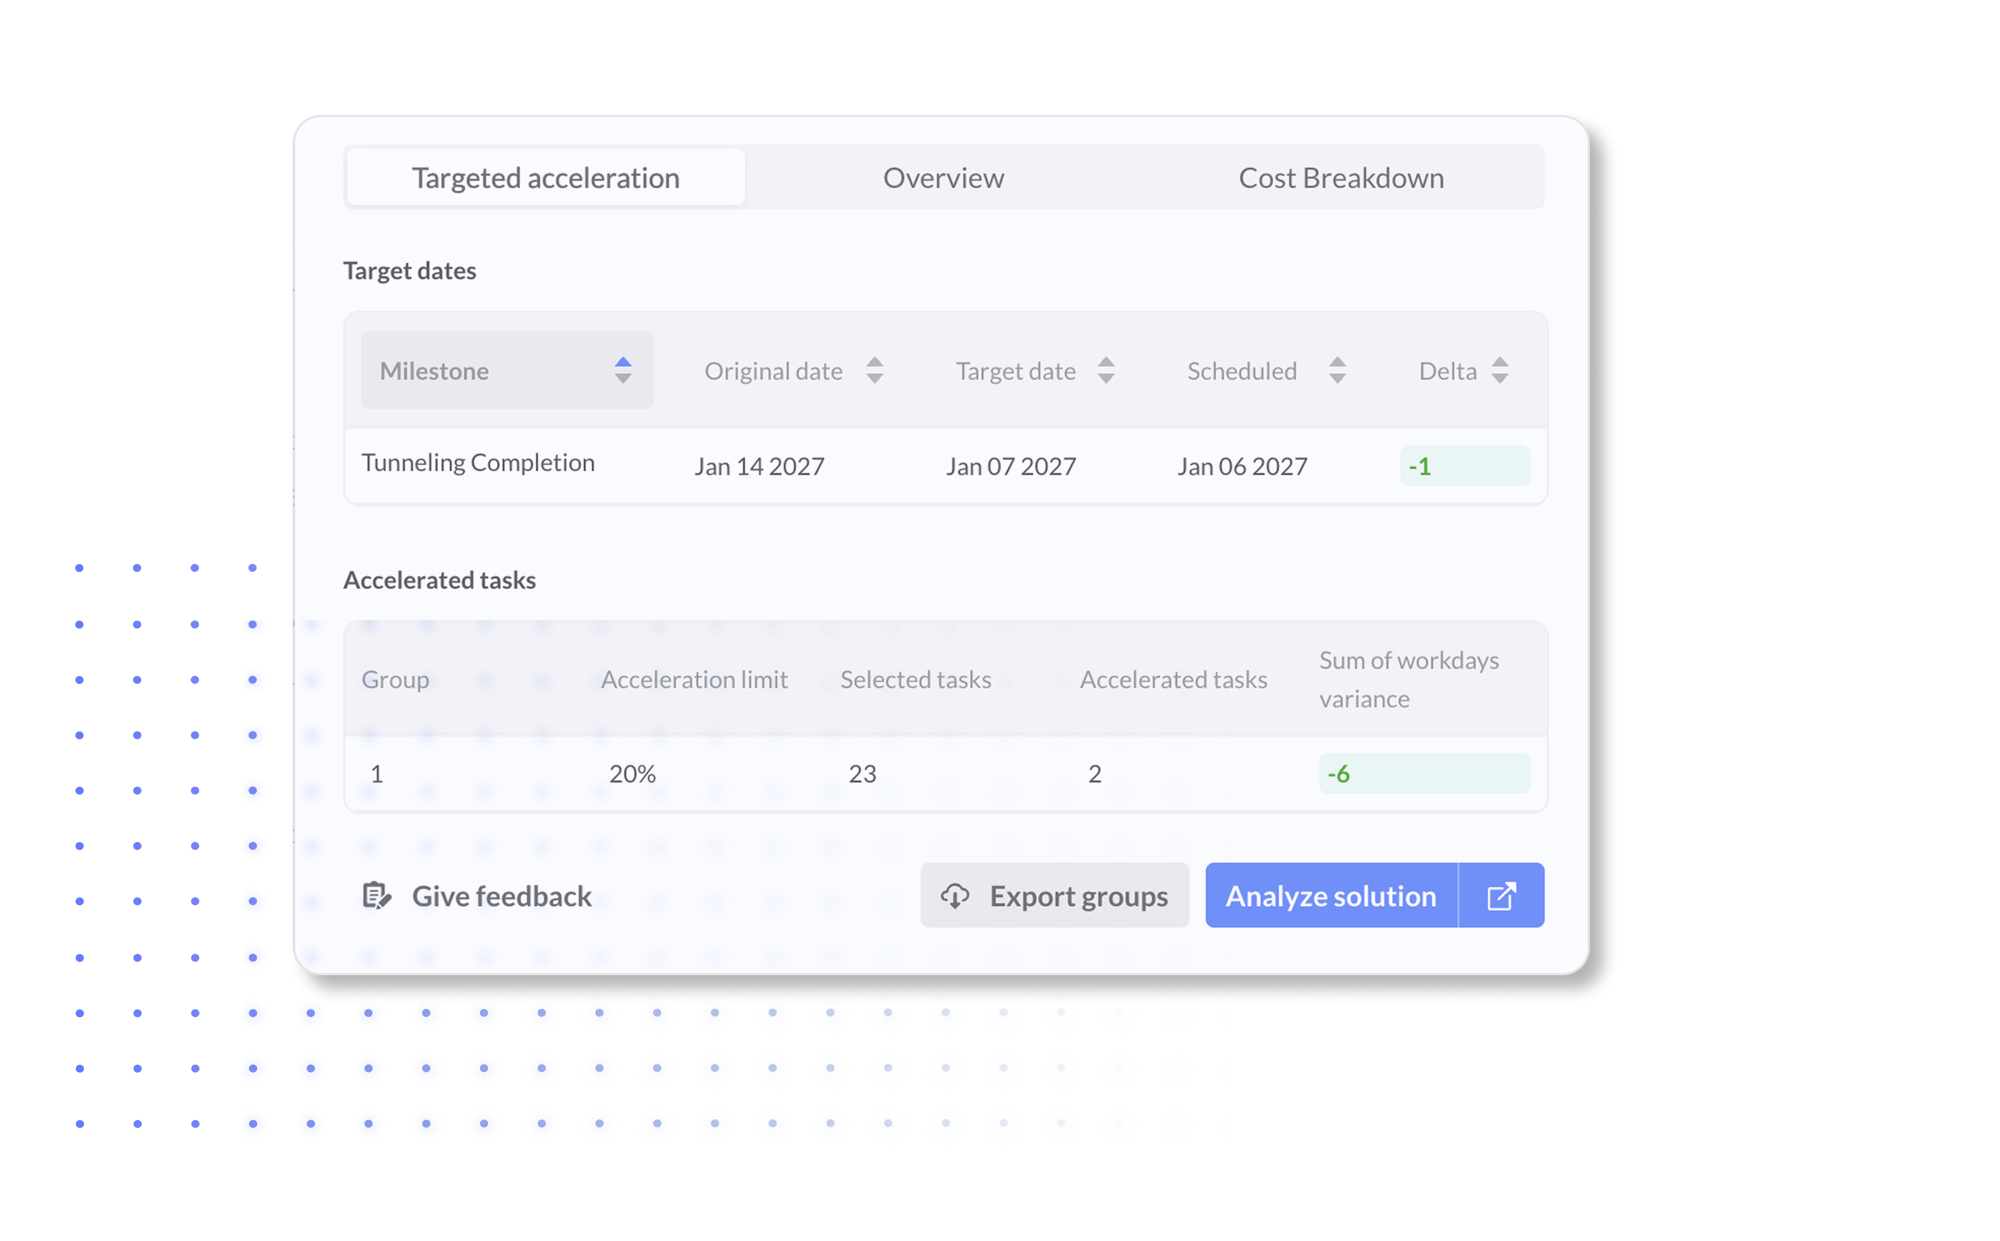Click Analyze solution button

[1331, 895]
